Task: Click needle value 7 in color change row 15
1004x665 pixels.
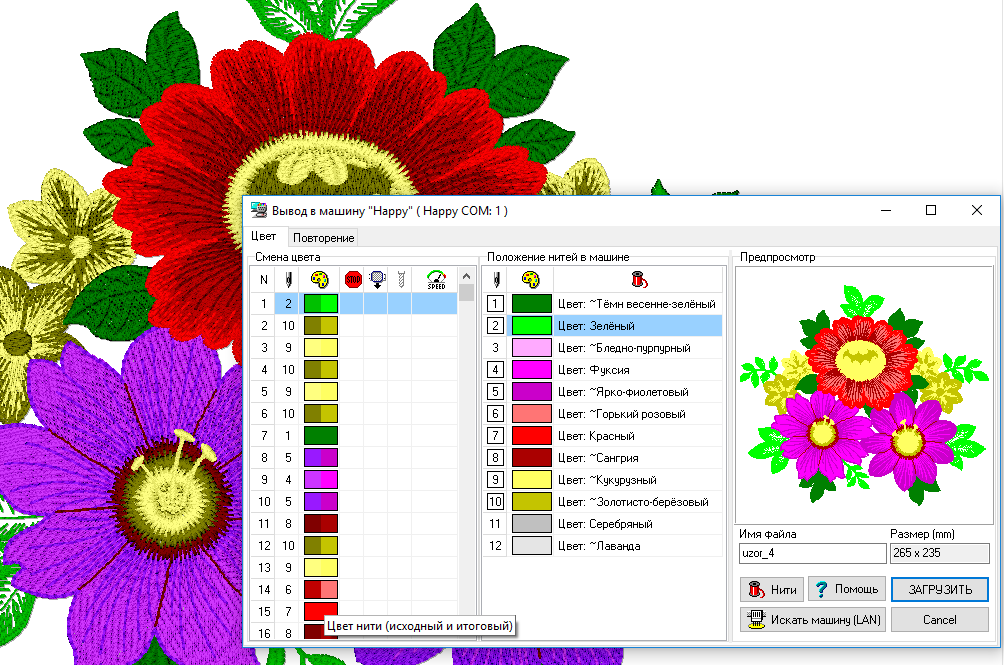Action: (288, 611)
